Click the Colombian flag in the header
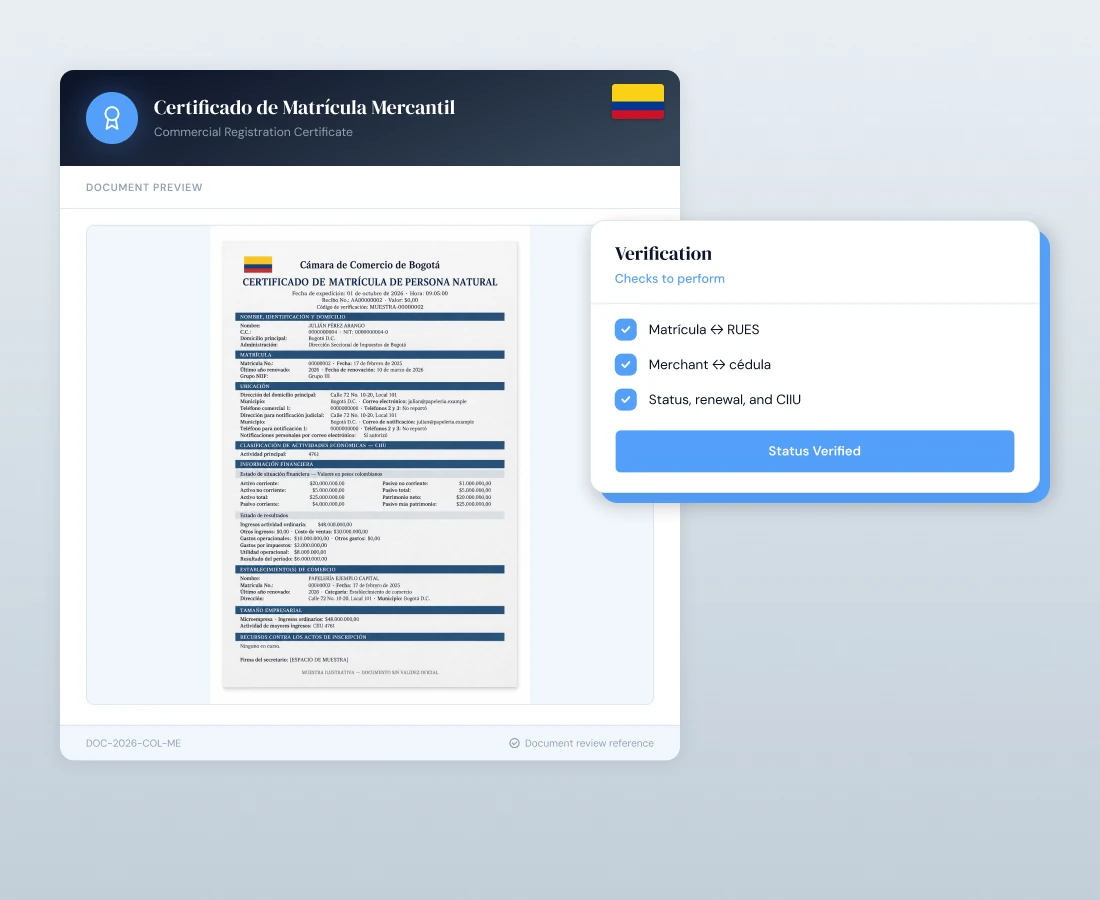This screenshot has height=900, width=1100. (x=638, y=102)
